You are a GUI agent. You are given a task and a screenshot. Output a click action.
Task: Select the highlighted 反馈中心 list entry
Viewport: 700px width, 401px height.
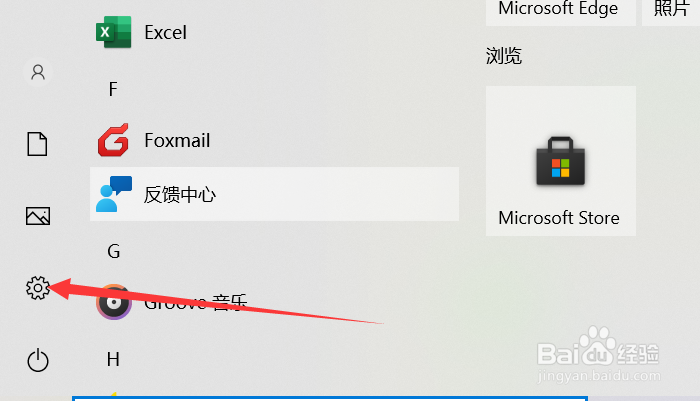[x=275, y=194]
